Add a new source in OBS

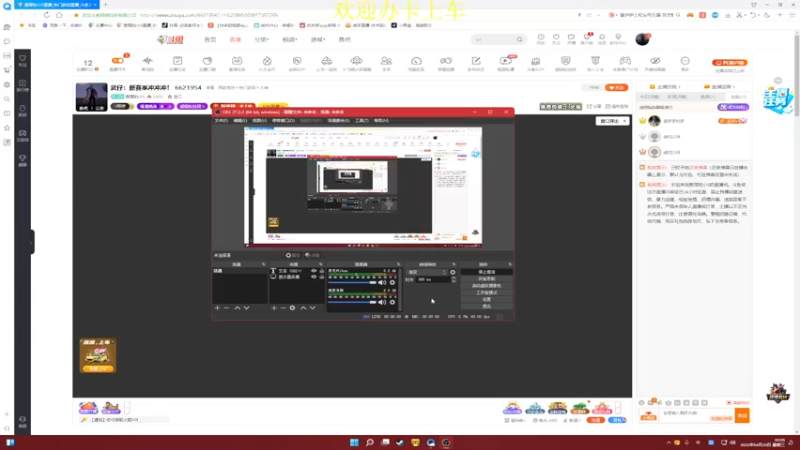coord(274,308)
